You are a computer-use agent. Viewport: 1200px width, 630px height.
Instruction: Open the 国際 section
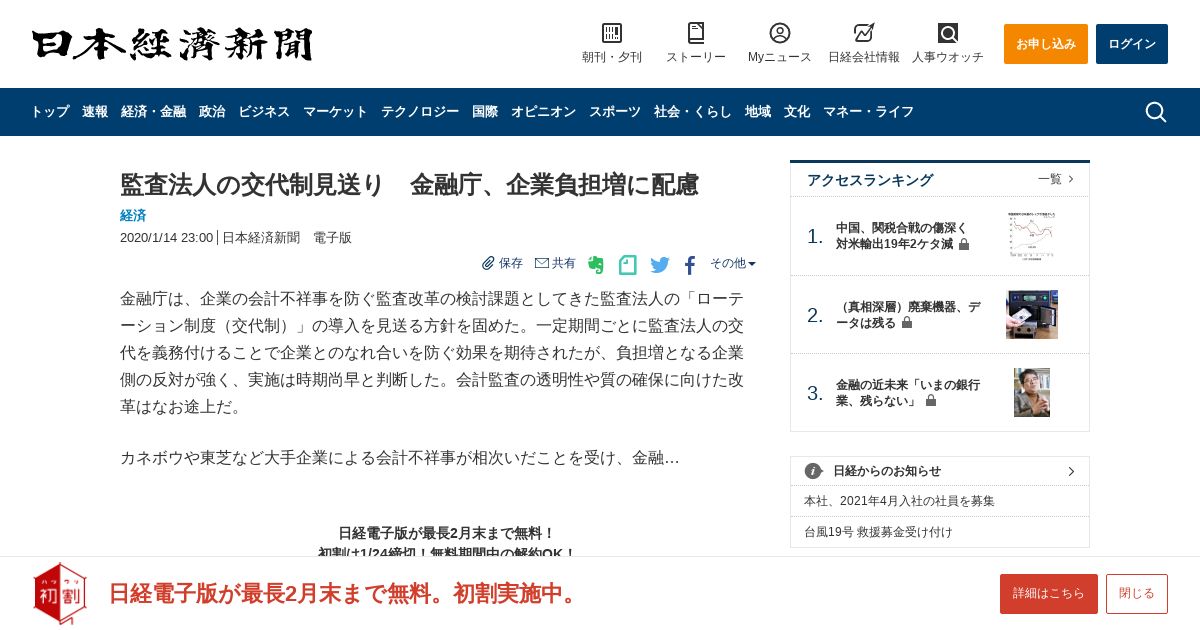tap(485, 112)
